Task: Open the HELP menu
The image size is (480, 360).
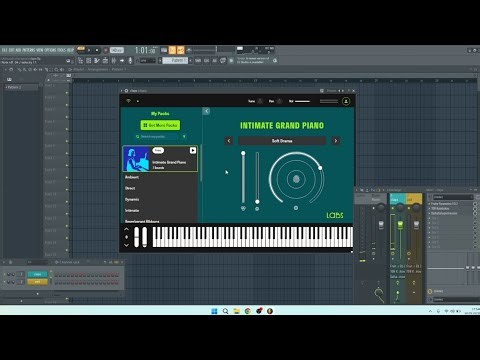Action: click(x=70, y=50)
